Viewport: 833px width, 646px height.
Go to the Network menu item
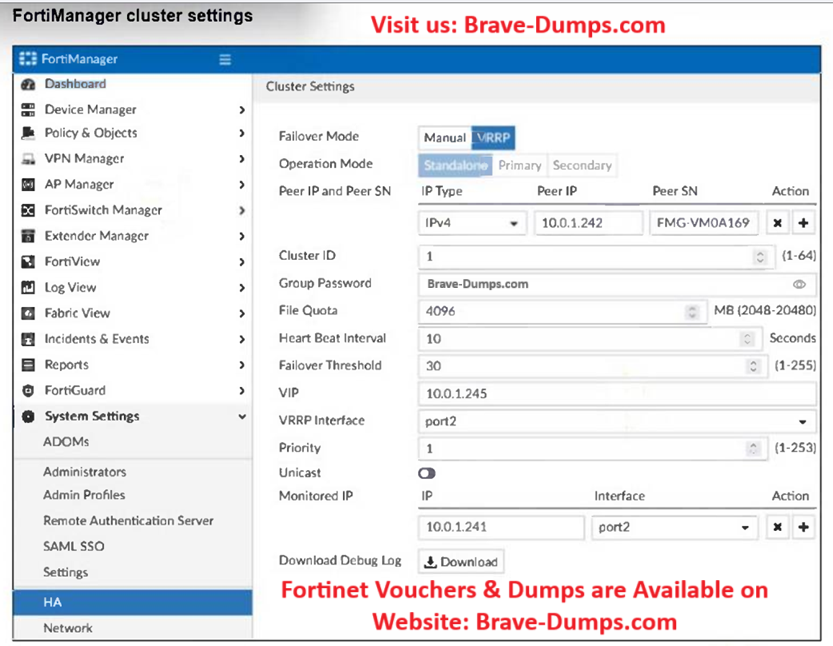(67, 628)
